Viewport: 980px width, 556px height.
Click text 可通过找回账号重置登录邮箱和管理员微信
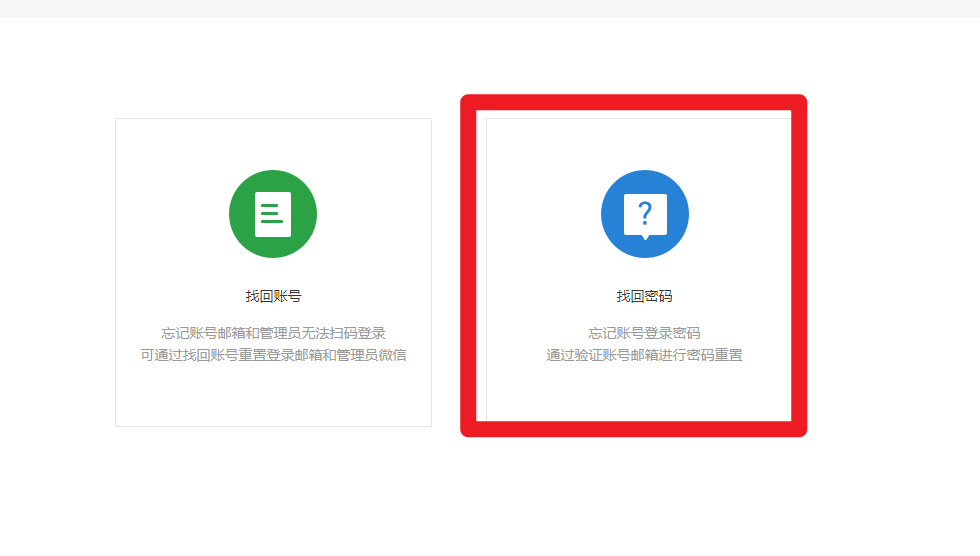pos(273,355)
